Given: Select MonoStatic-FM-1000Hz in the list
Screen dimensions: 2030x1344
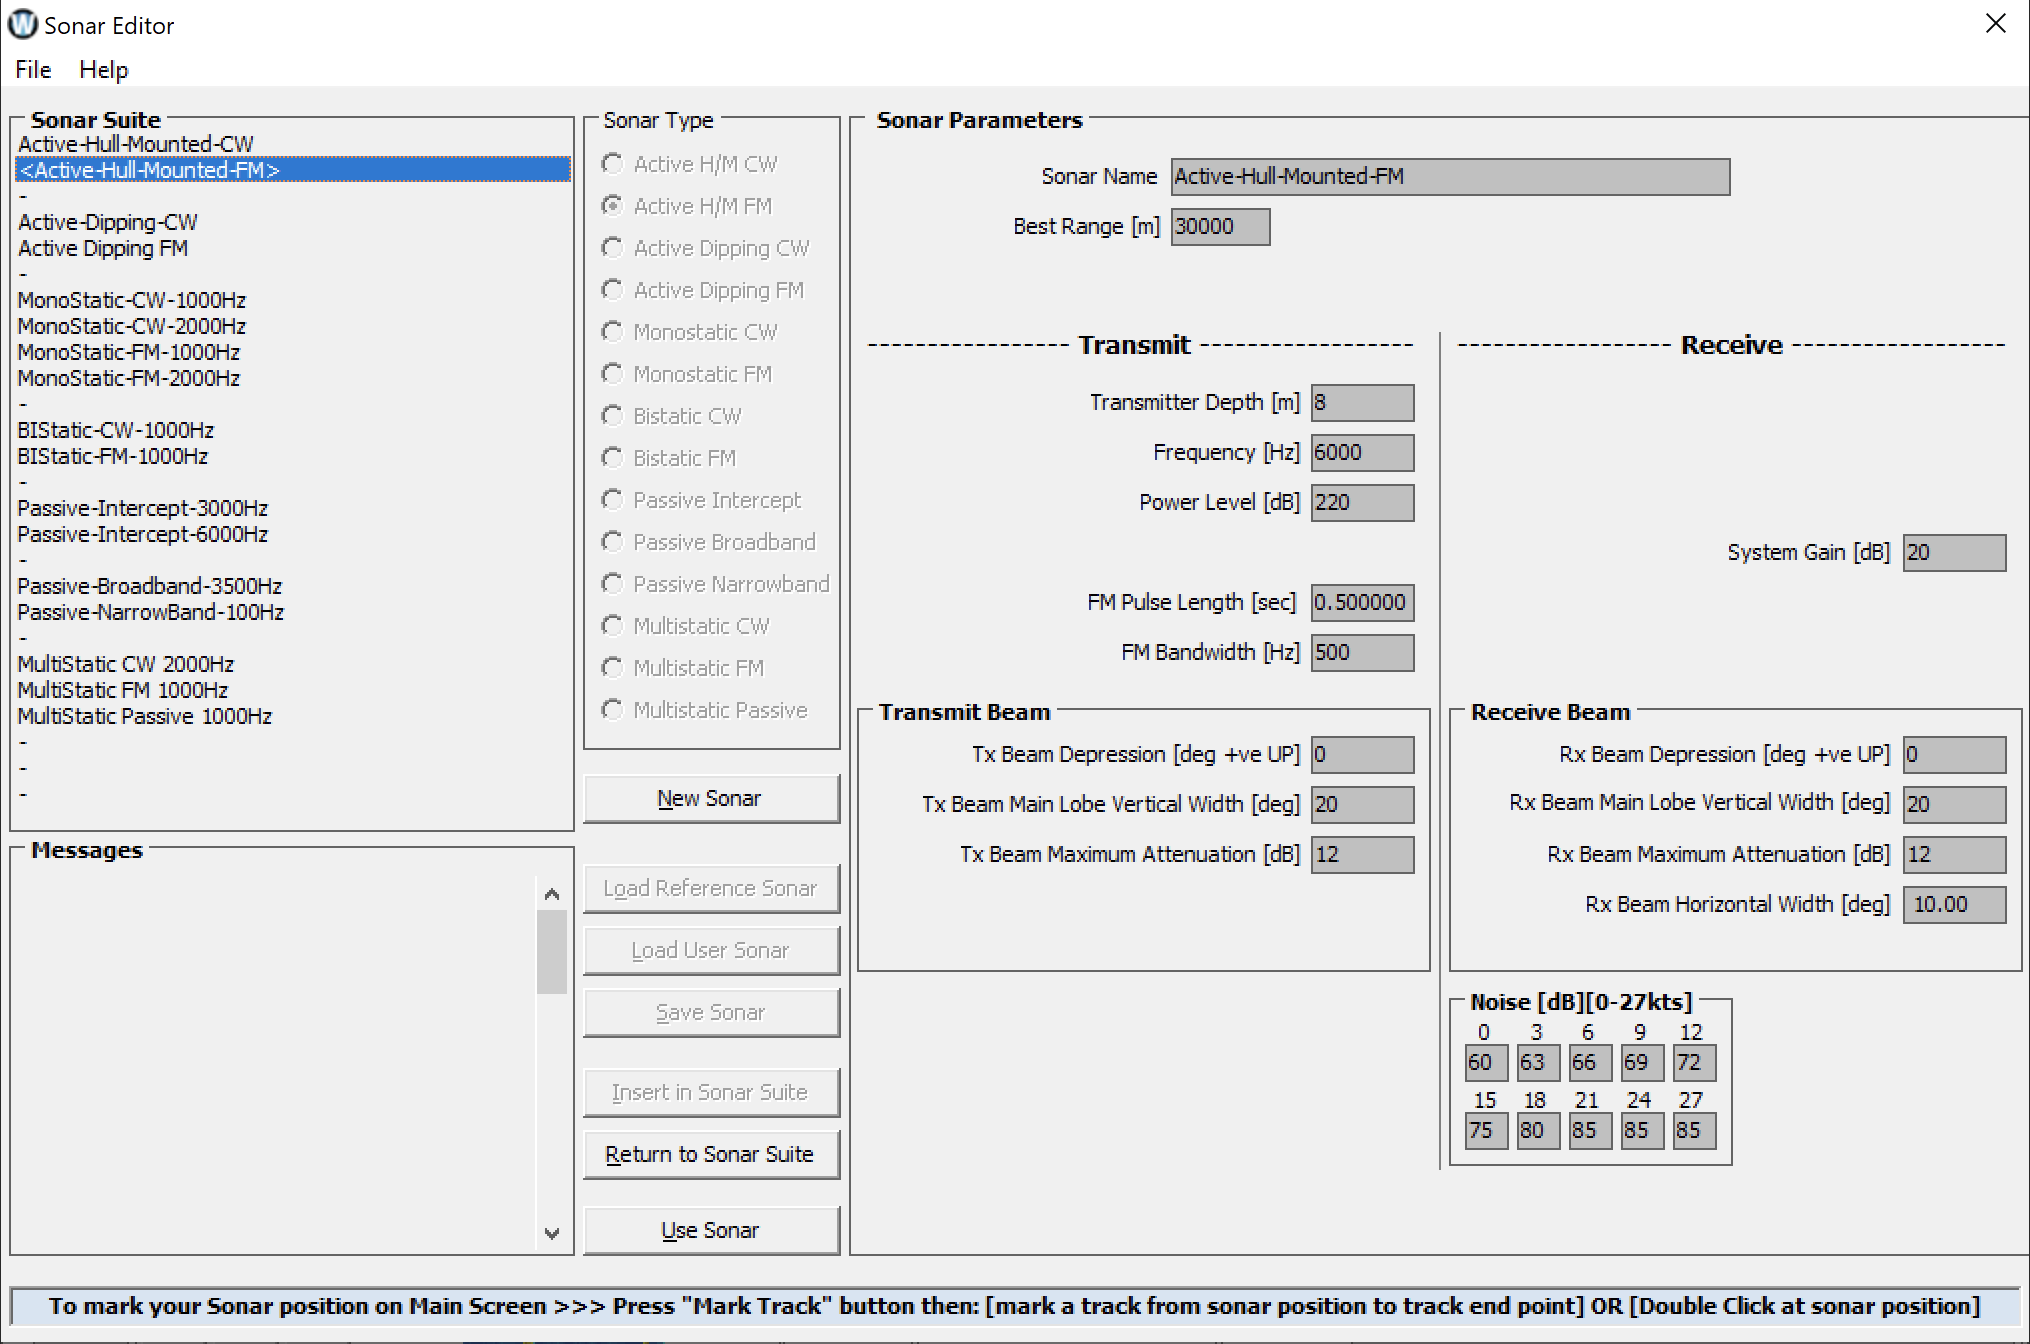Looking at the screenshot, I should click(x=292, y=352).
